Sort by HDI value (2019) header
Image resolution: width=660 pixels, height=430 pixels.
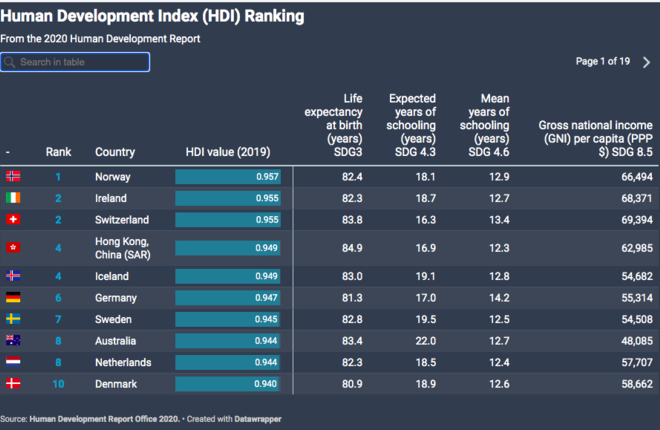228,153
